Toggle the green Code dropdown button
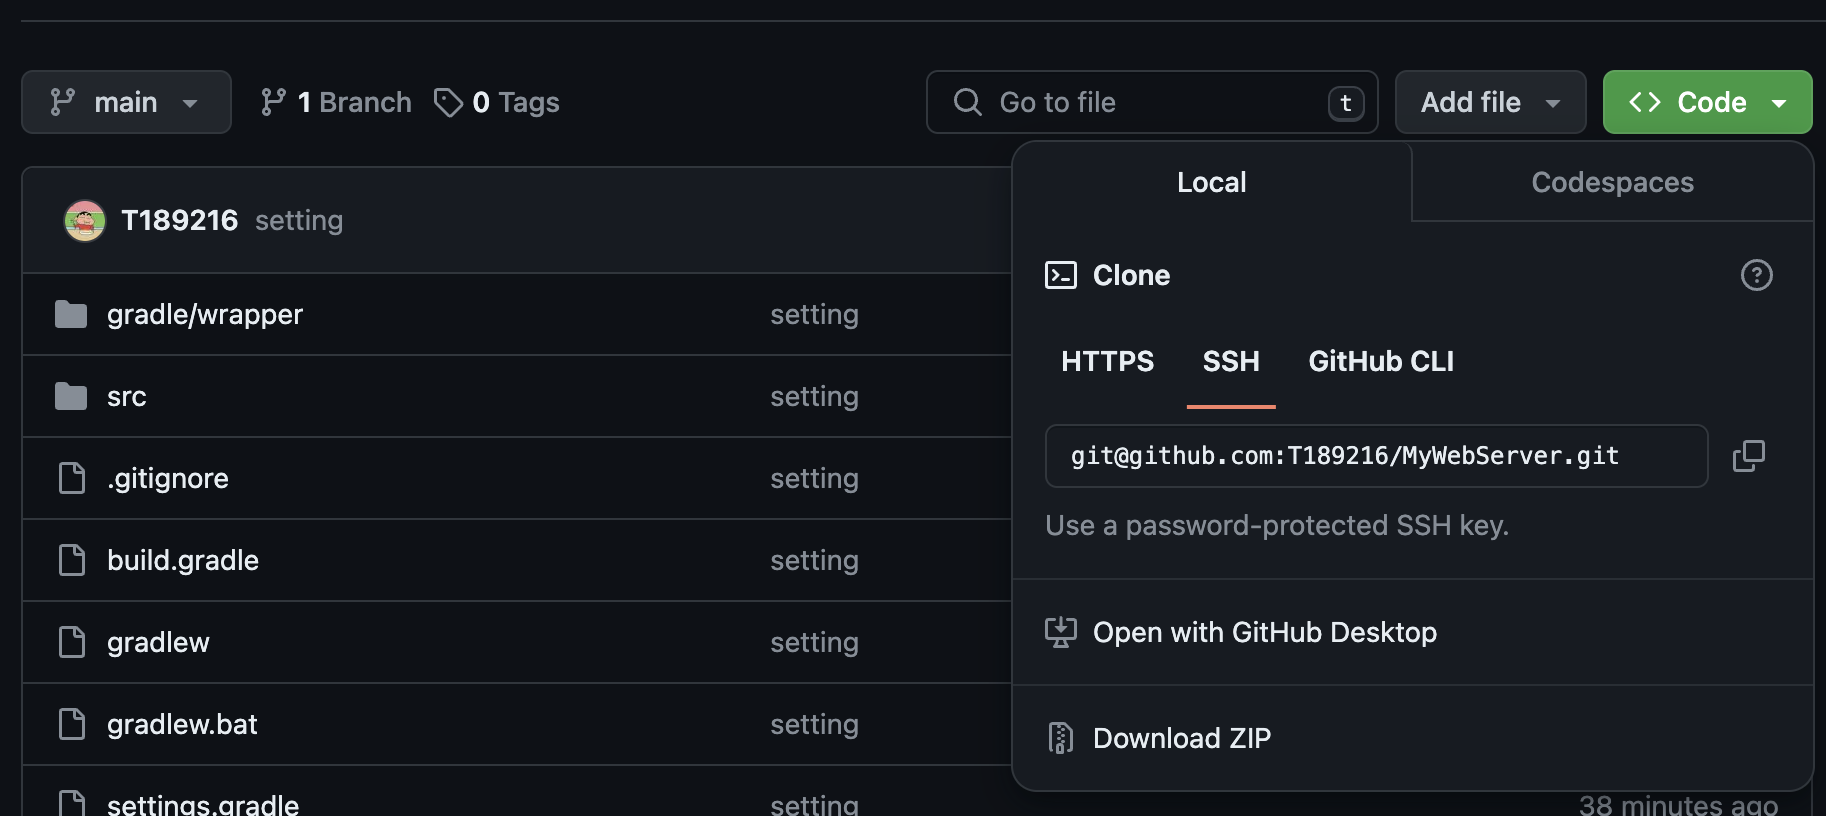The image size is (1826, 816). [x=1707, y=102]
